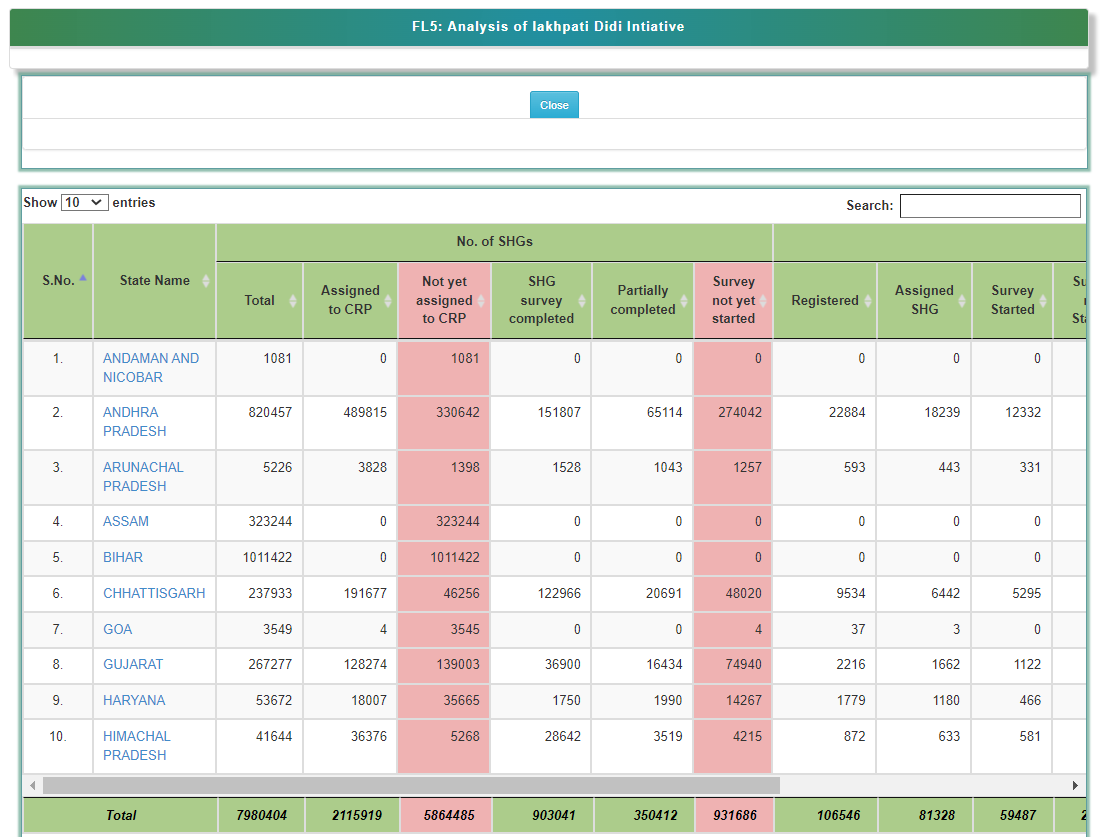Toggle sorting on Not yet assigned to CRP
The image size is (1113, 837).
480,300
